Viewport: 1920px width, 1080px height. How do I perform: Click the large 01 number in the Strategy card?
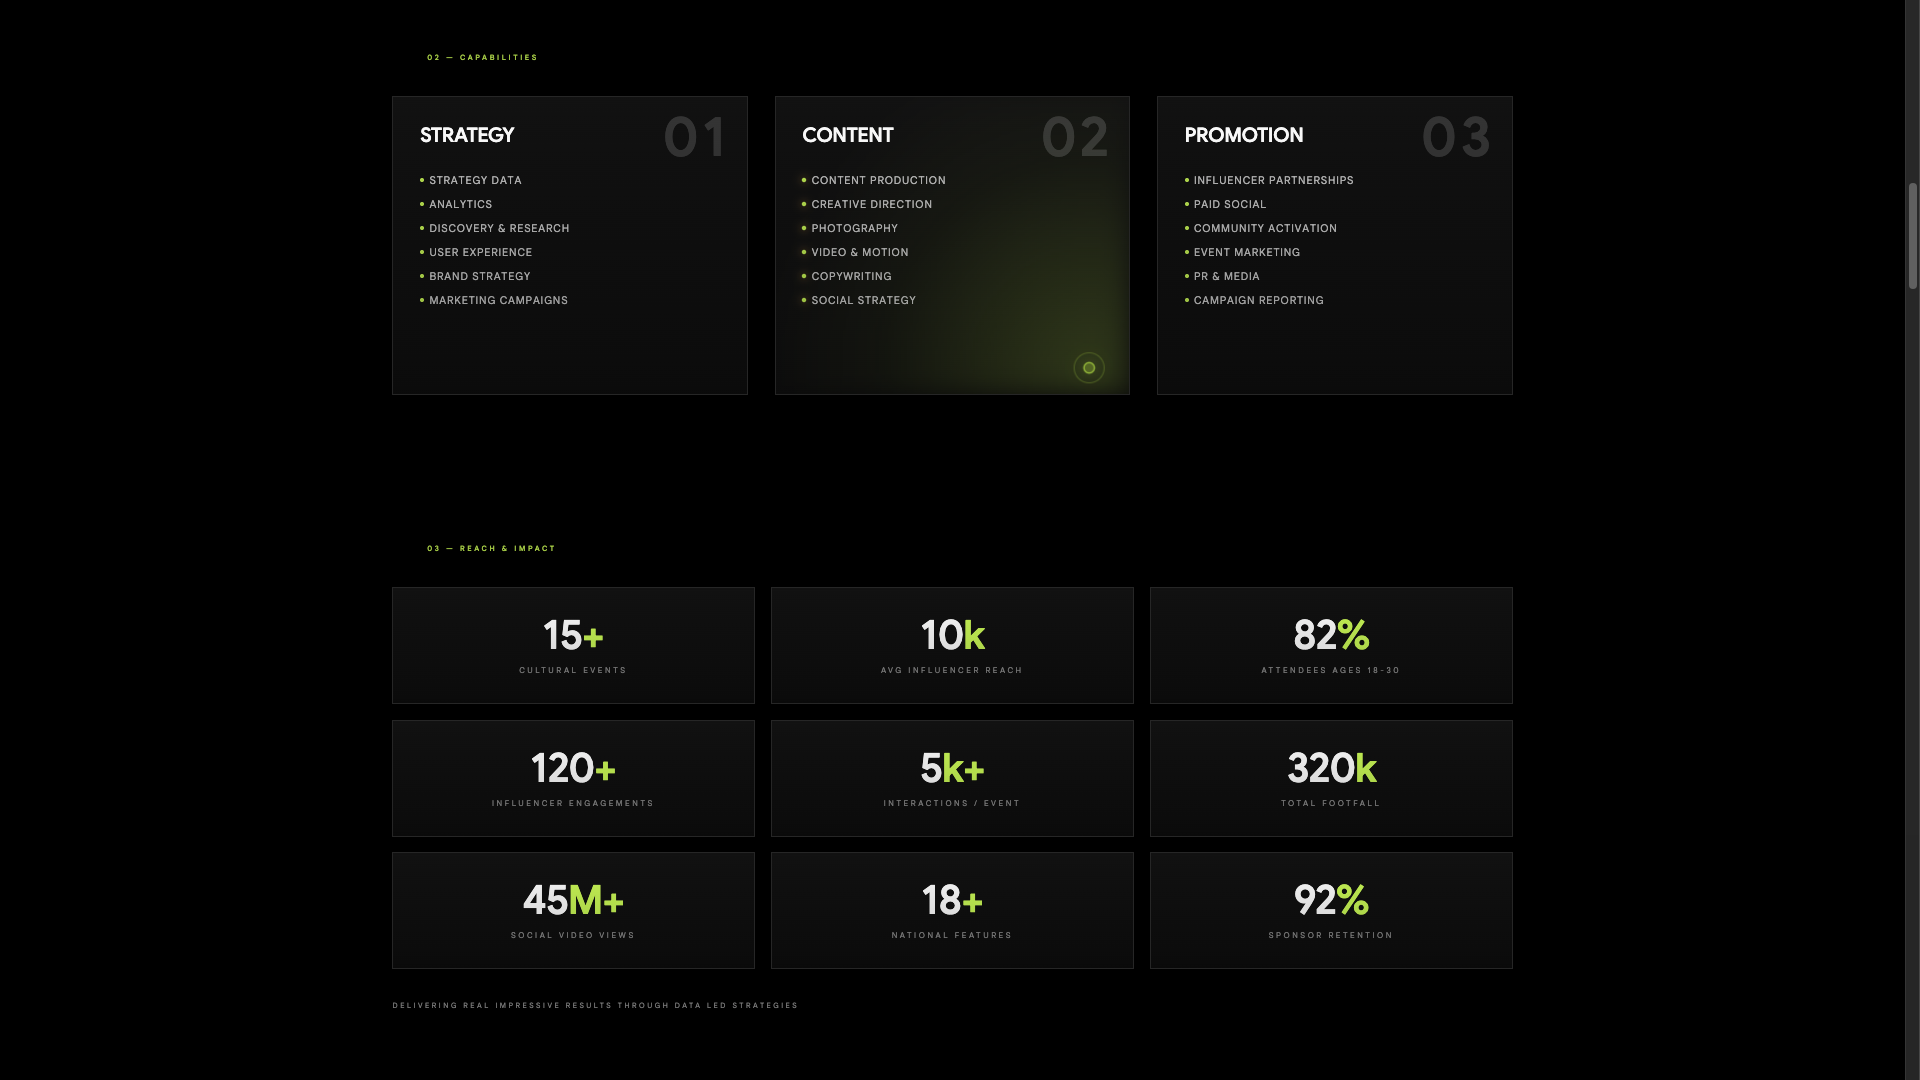(694, 137)
